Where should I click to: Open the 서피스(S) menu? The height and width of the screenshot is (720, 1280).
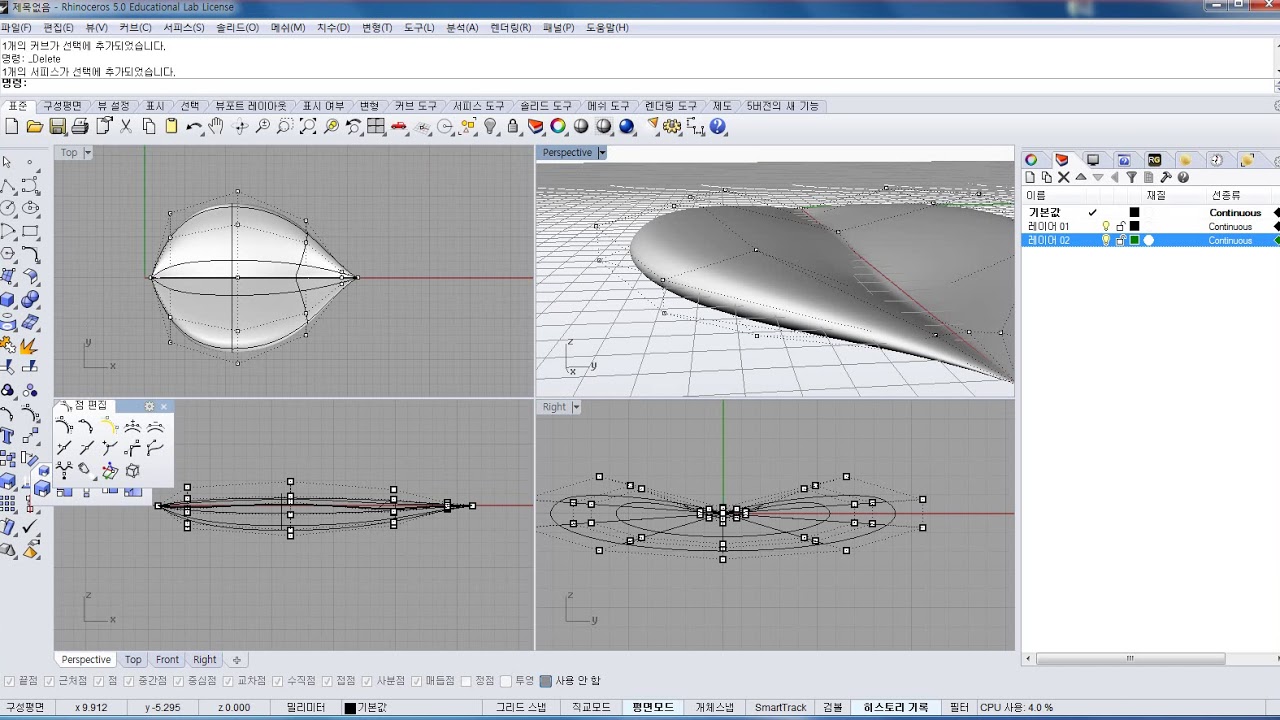[184, 28]
